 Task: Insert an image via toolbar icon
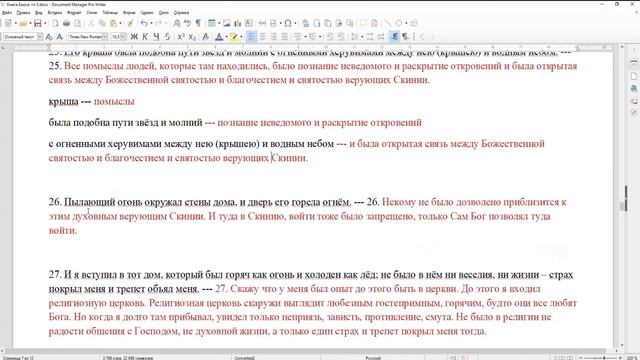point(227,23)
